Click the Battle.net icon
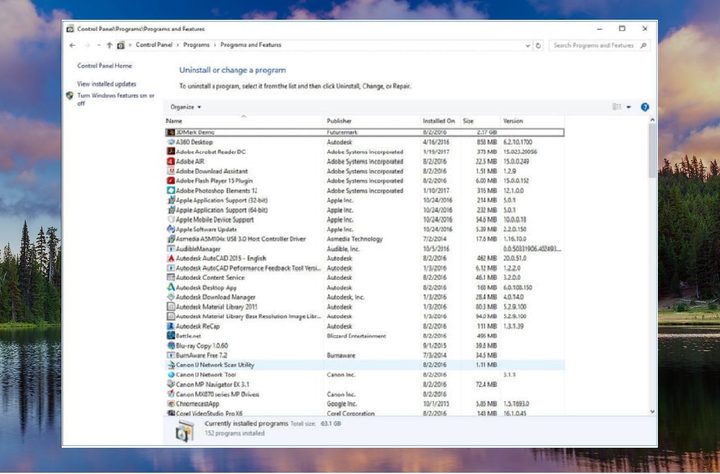The width and height of the screenshot is (720, 474). pos(171,336)
